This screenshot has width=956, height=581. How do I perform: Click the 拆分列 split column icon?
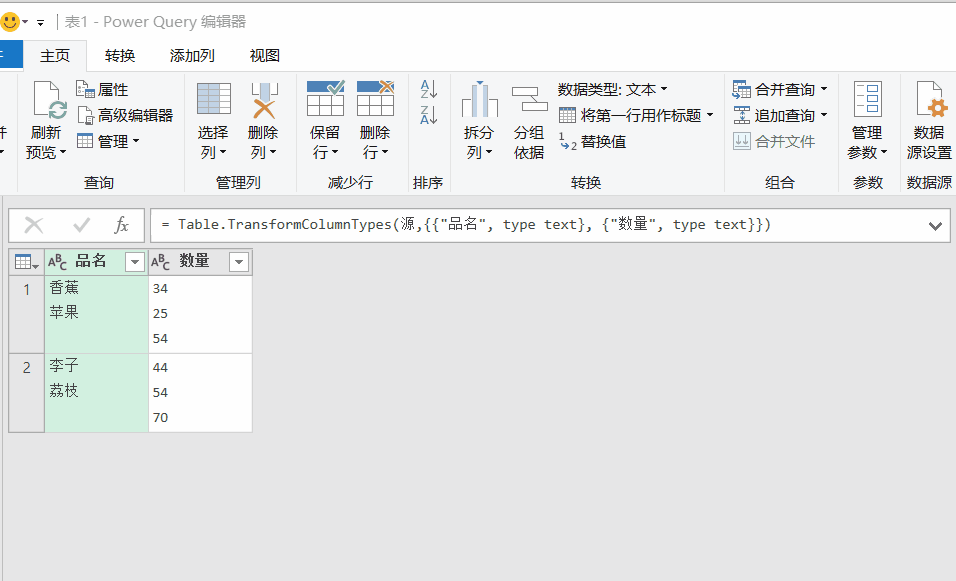[479, 99]
